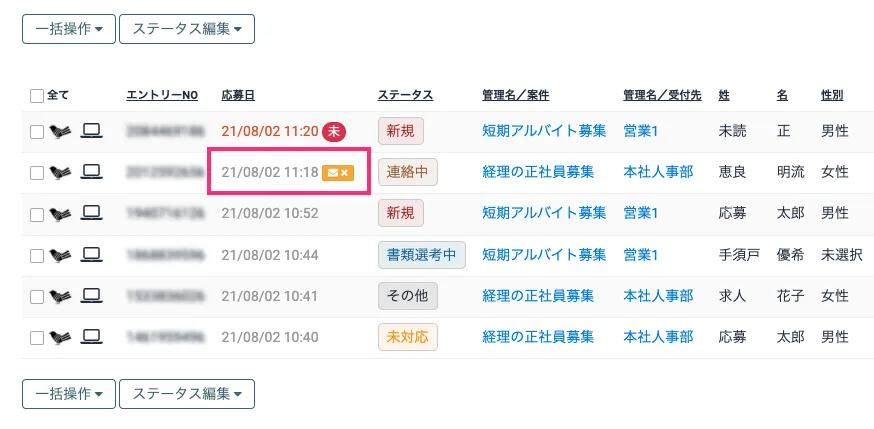The image size is (874, 429).
Task: Click the laptop icon in the 11:20 entry row
Action: tap(92, 130)
